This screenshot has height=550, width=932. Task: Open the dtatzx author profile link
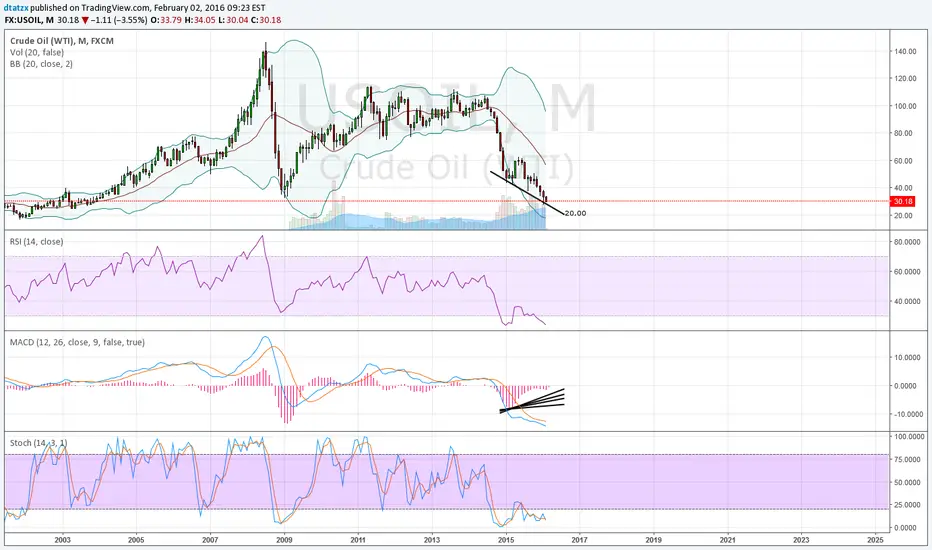(x=16, y=8)
